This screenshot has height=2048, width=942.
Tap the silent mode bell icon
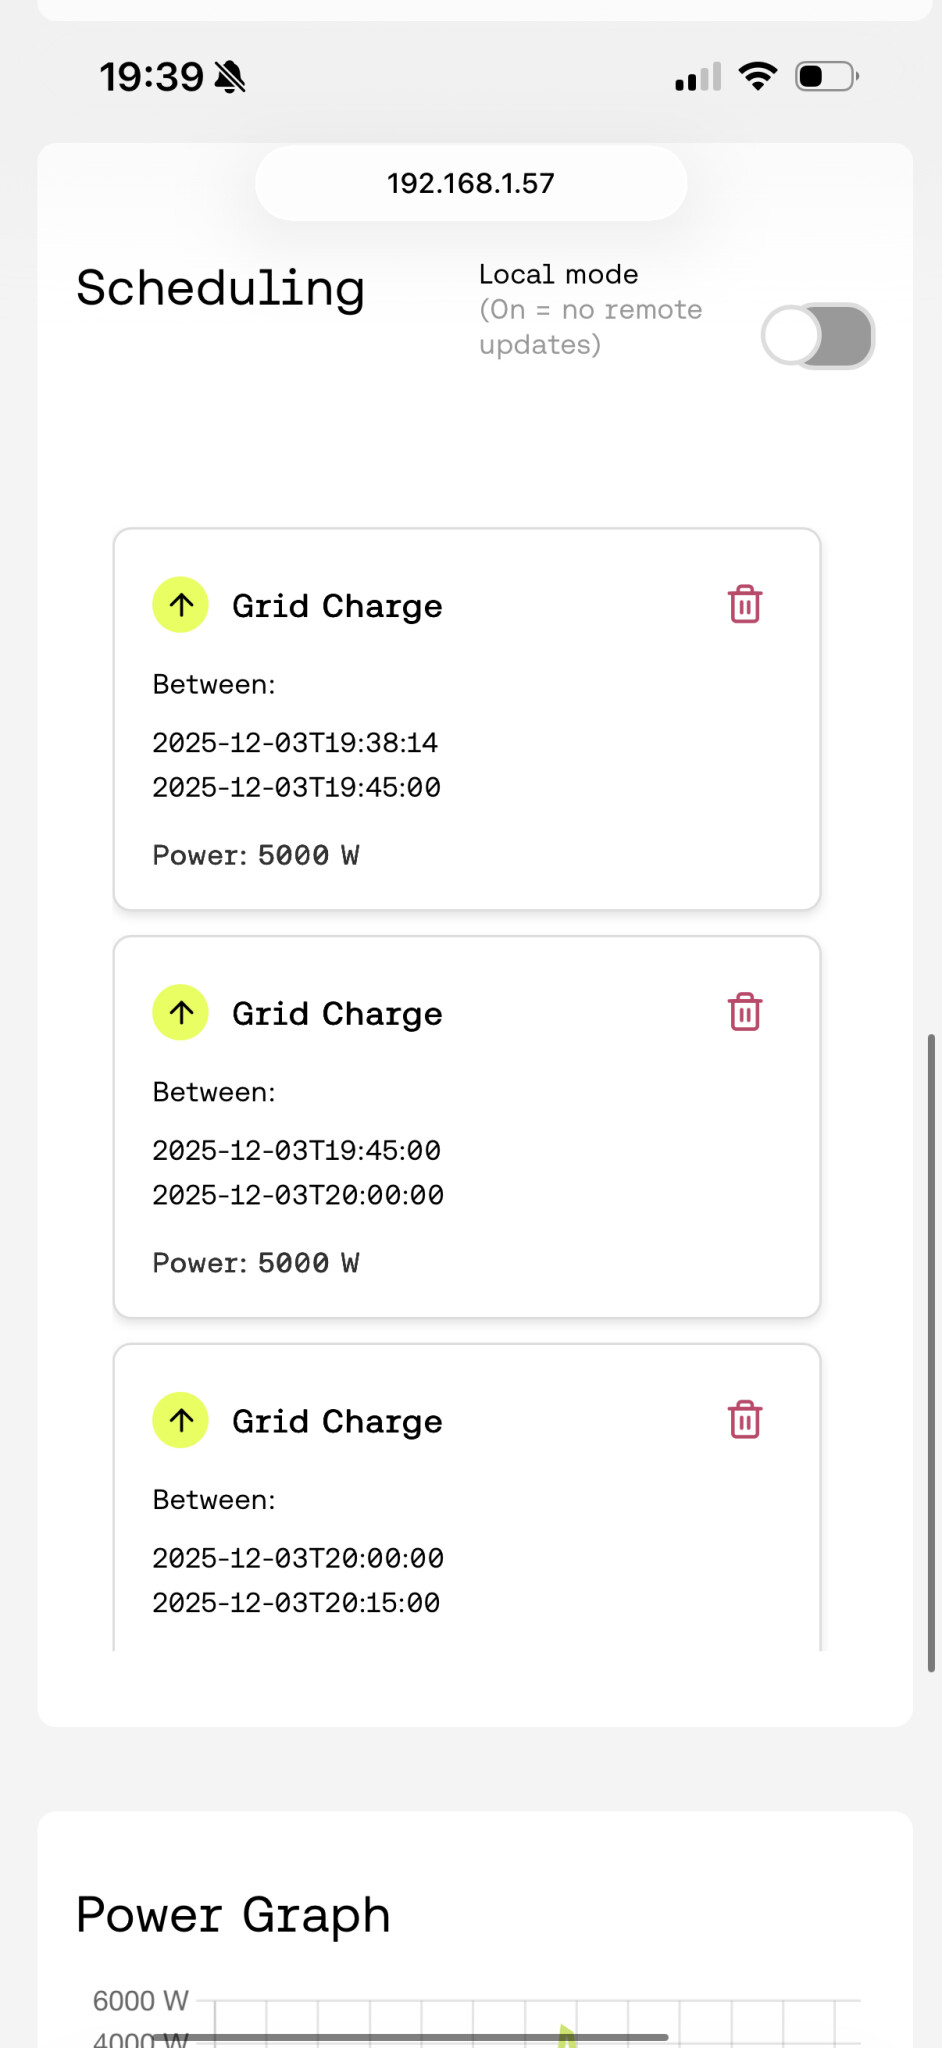230,77
